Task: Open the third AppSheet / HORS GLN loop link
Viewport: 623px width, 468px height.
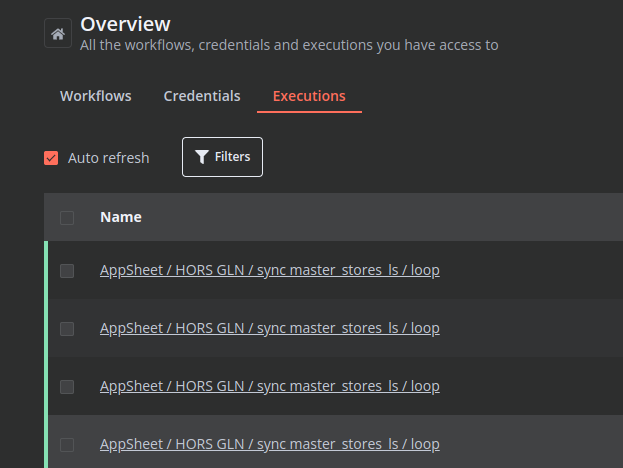Action: [270, 386]
